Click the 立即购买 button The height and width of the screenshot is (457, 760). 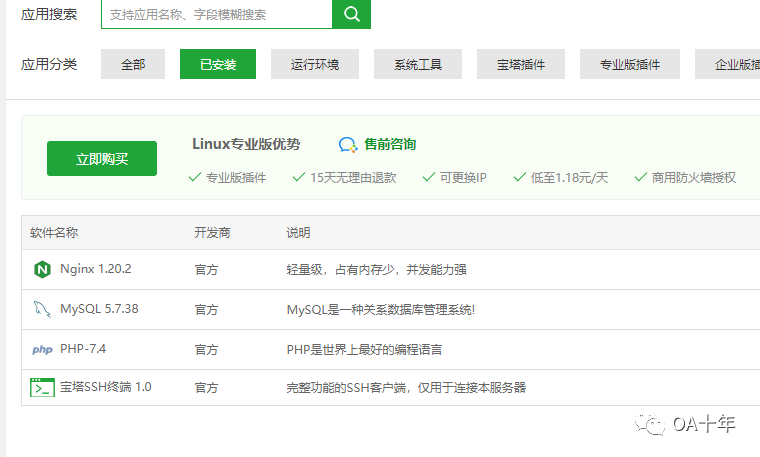pos(102,158)
